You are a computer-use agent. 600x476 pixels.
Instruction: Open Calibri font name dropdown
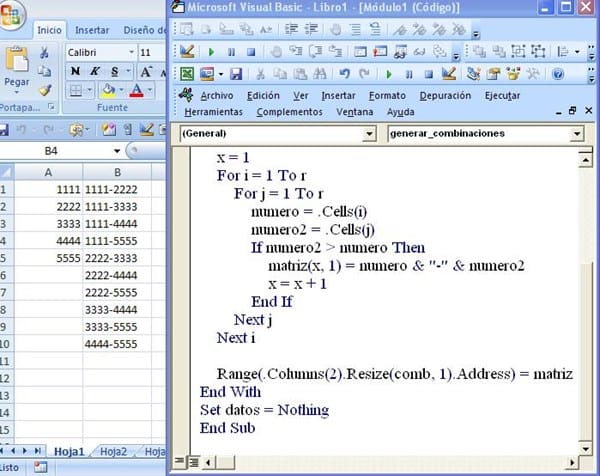(x=131, y=52)
